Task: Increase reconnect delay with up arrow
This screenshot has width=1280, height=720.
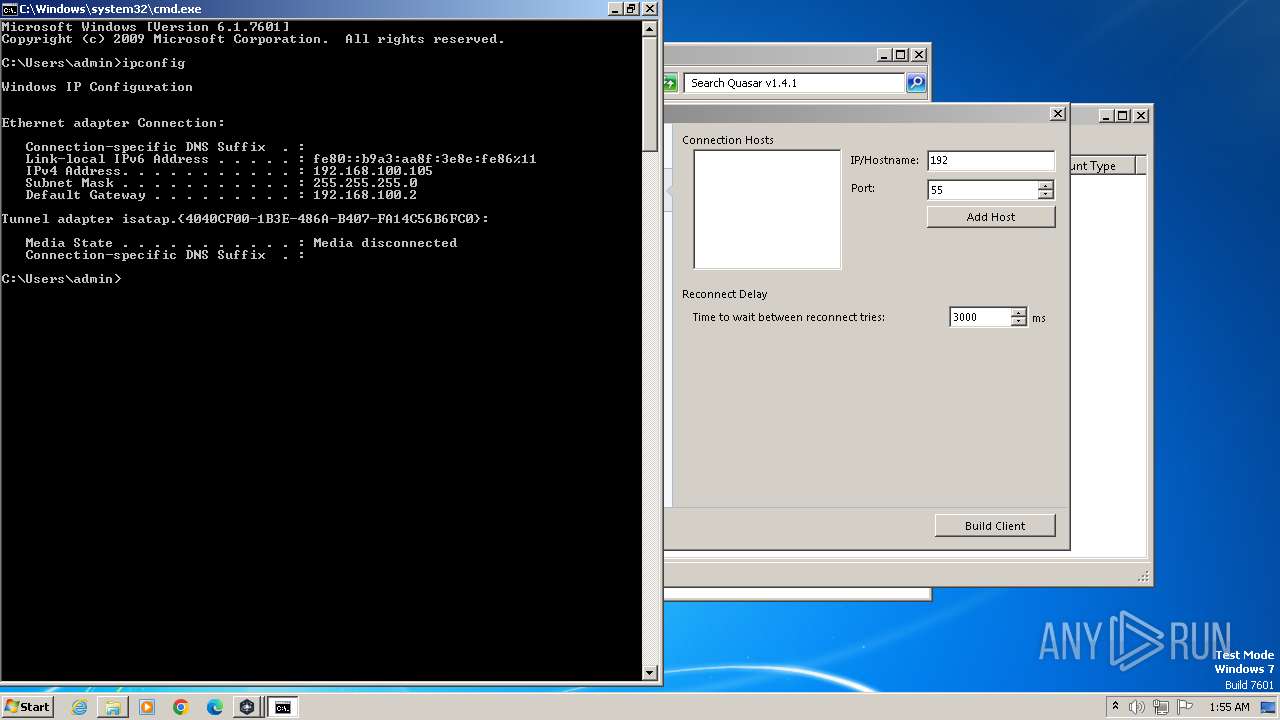Action: tap(1018, 313)
